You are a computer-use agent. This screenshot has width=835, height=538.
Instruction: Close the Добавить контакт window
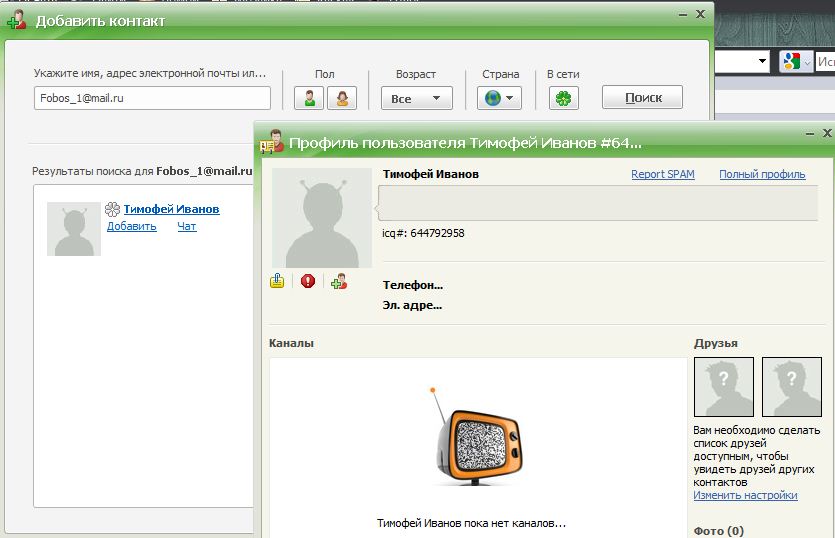point(700,14)
